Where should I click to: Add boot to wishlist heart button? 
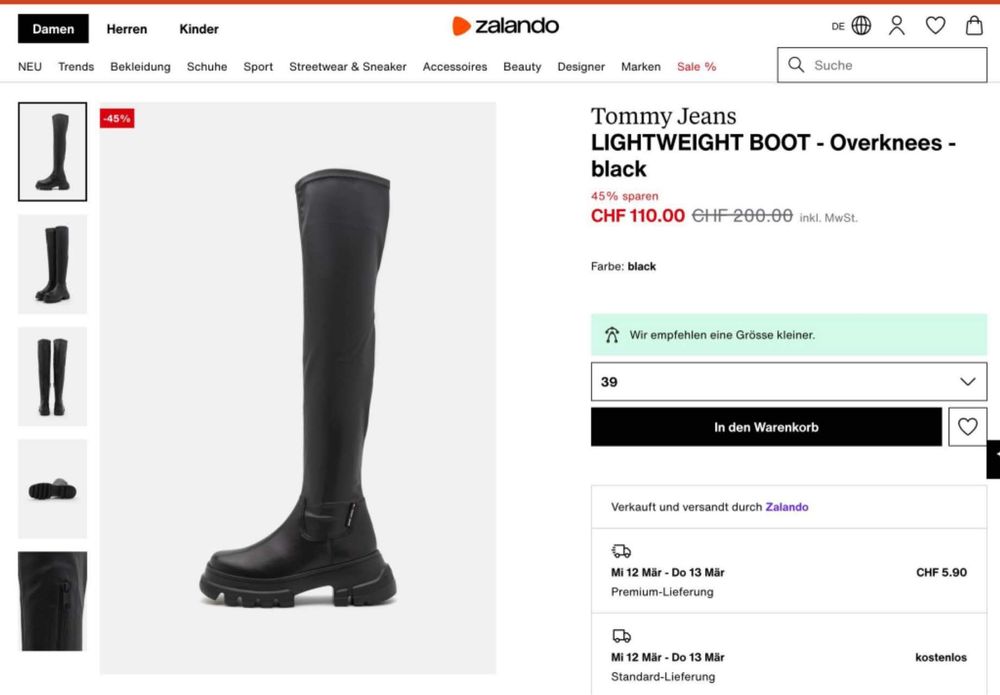(967, 427)
